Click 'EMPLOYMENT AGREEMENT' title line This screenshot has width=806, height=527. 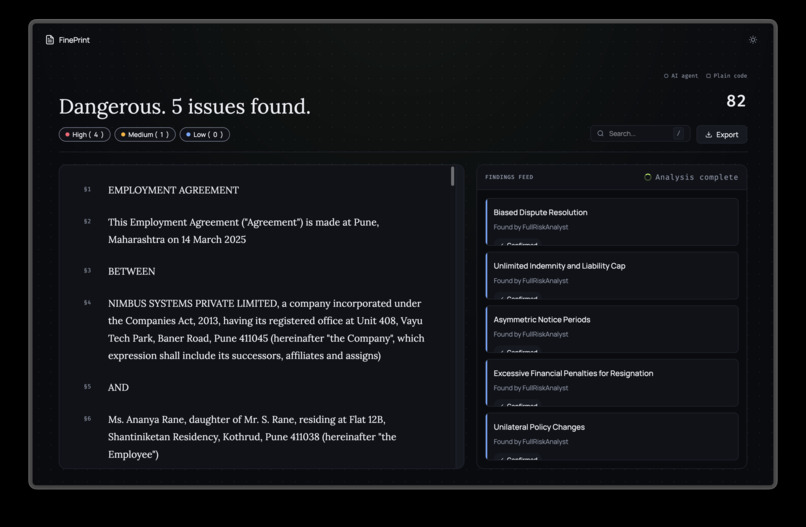[173, 190]
